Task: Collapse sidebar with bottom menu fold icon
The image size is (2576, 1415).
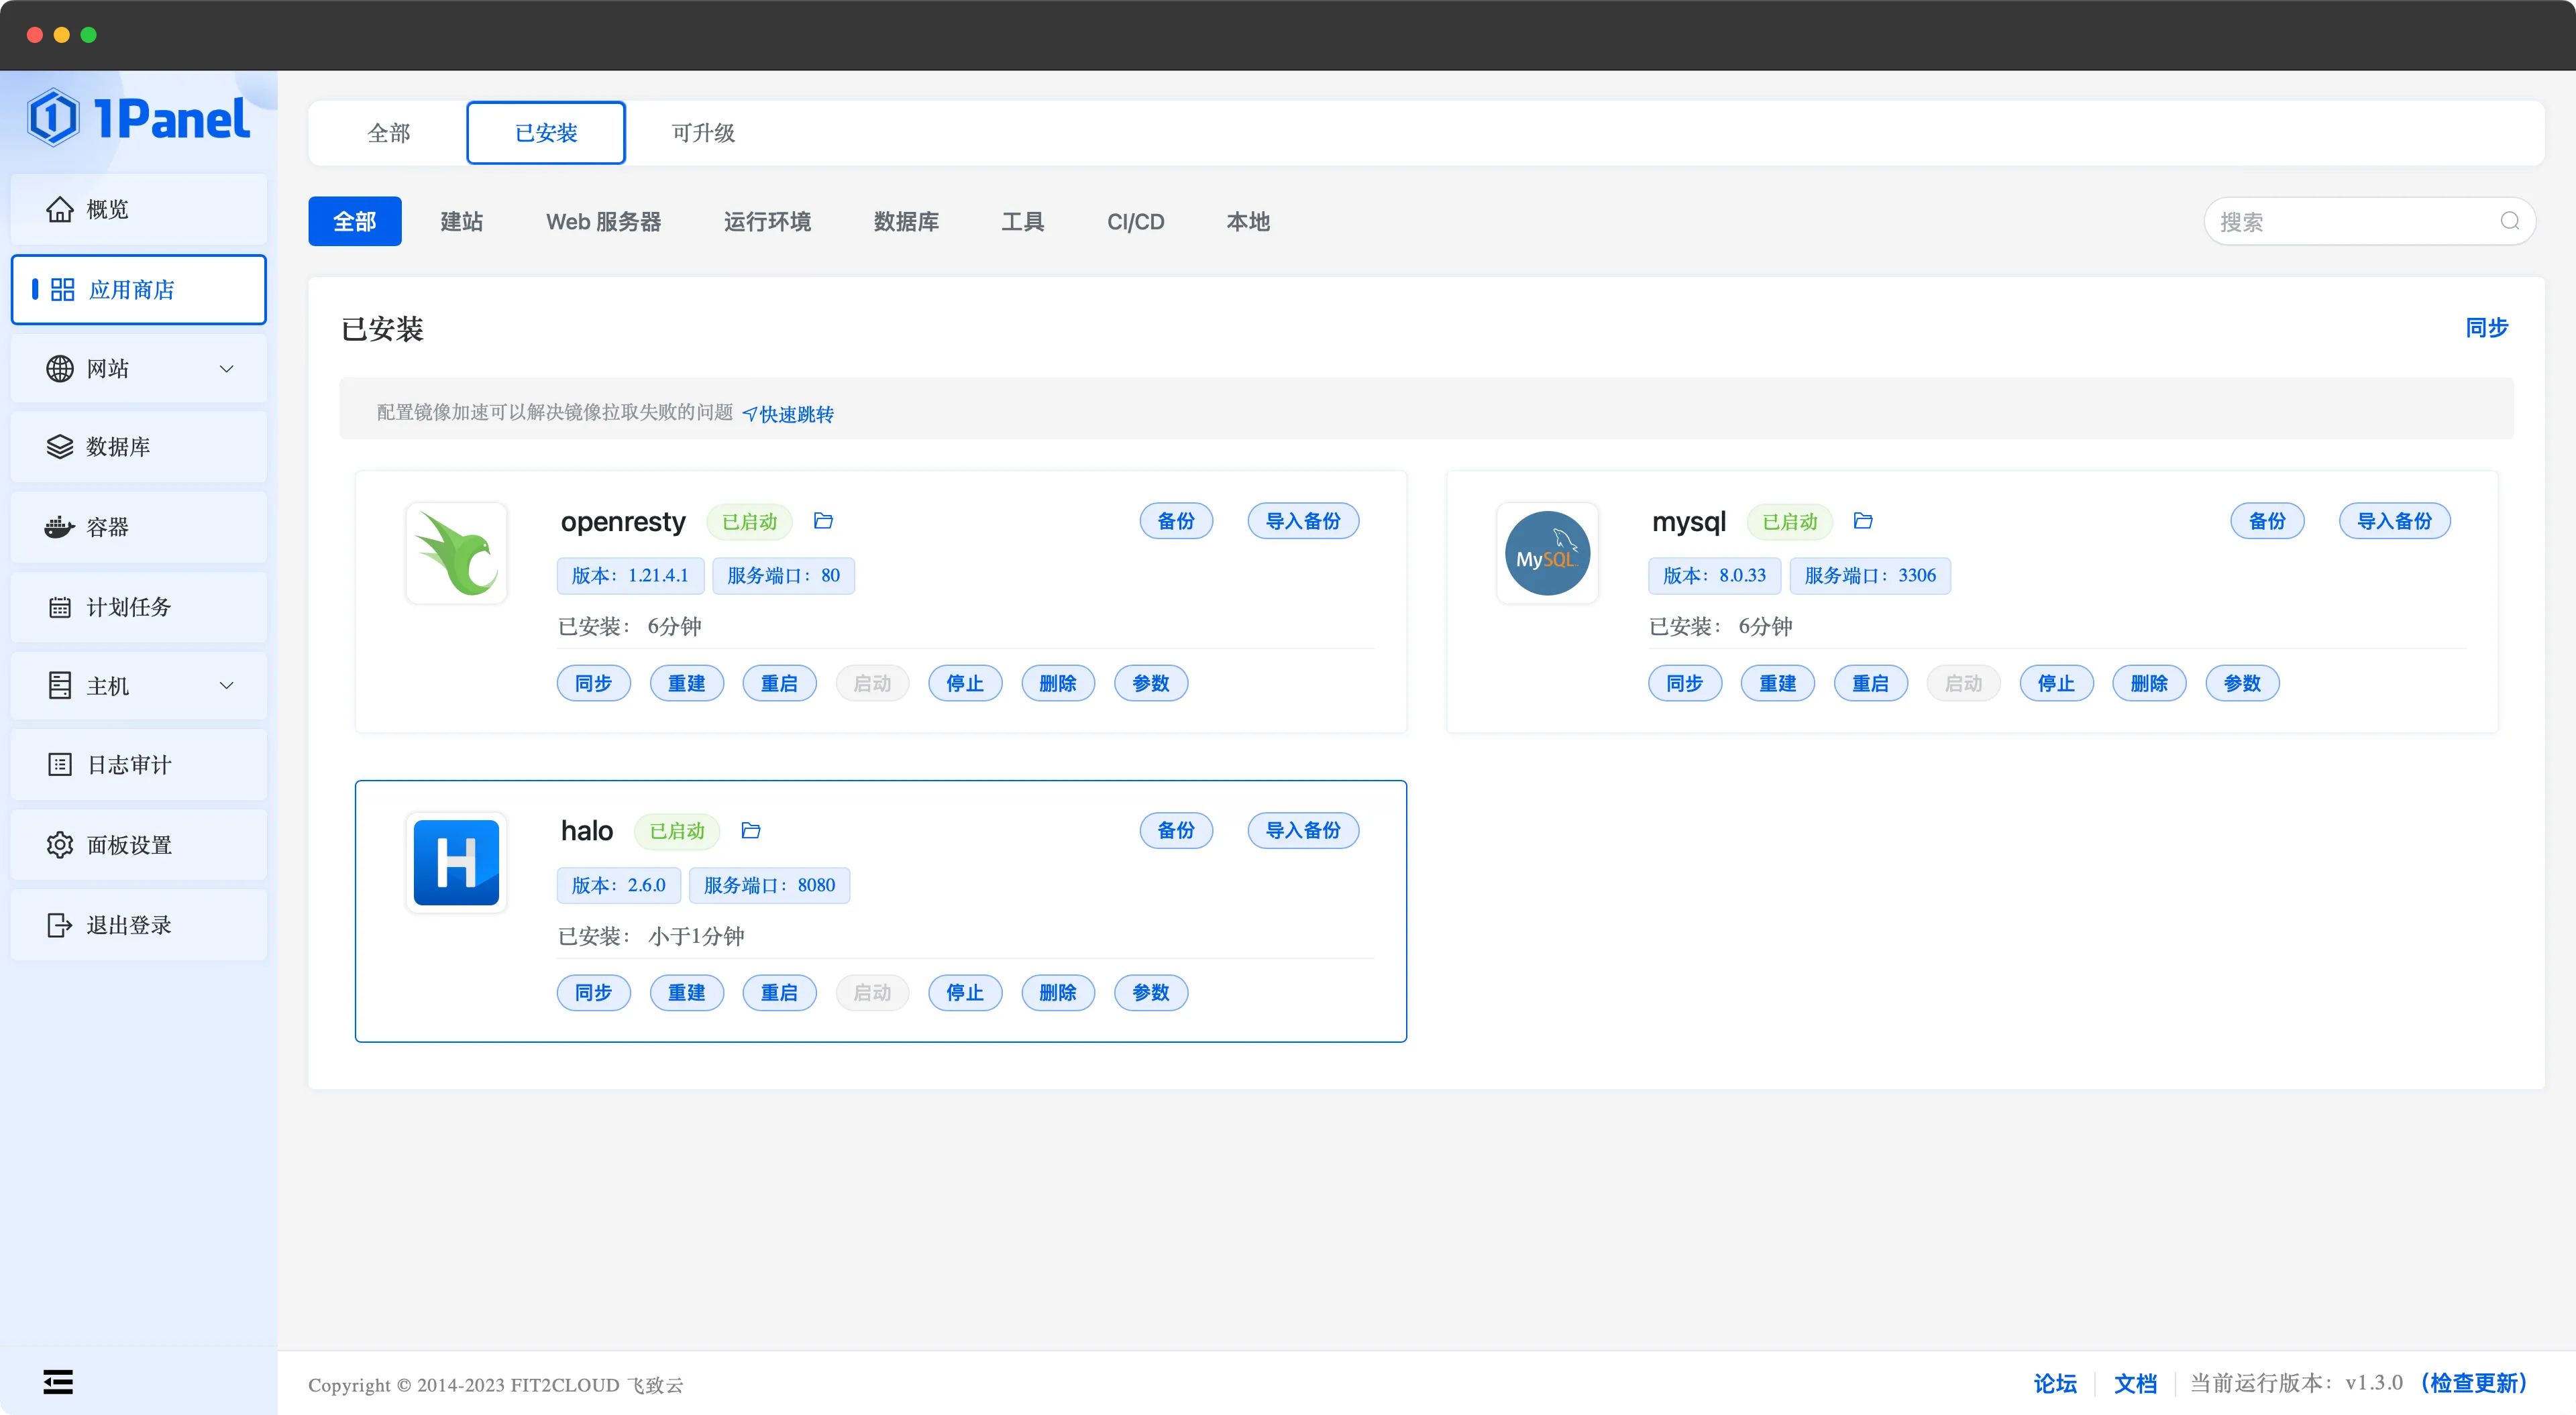Action: point(58,1382)
